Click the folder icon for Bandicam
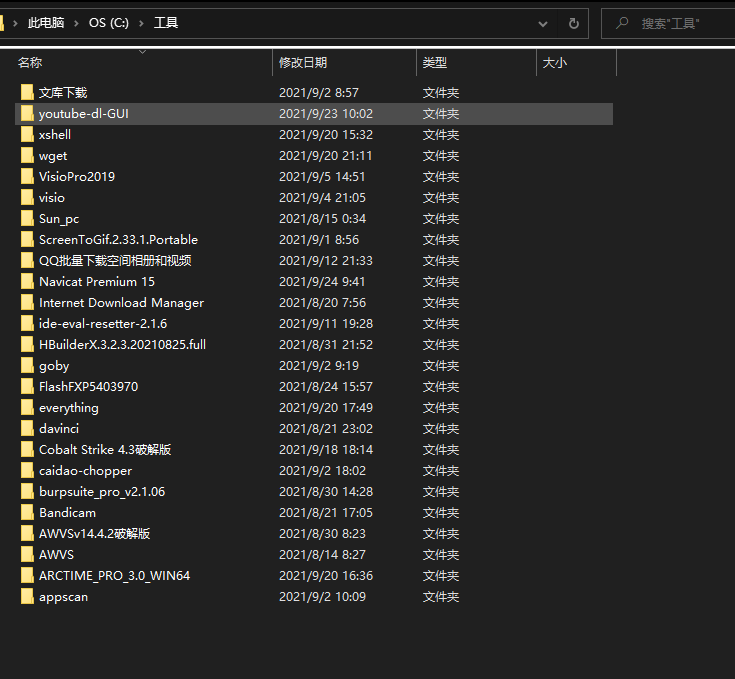The height and width of the screenshot is (679, 735). [x=27, y=513]
